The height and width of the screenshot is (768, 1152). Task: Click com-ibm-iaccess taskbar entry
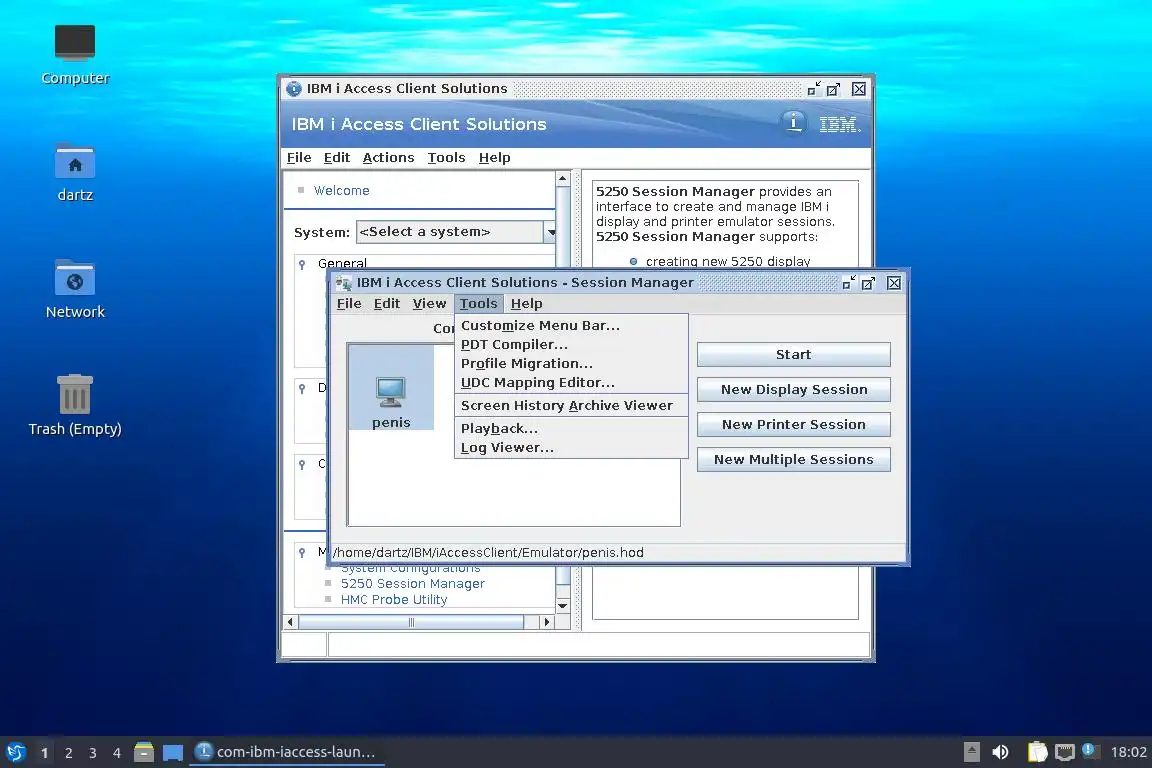click(x=287, y=752)
